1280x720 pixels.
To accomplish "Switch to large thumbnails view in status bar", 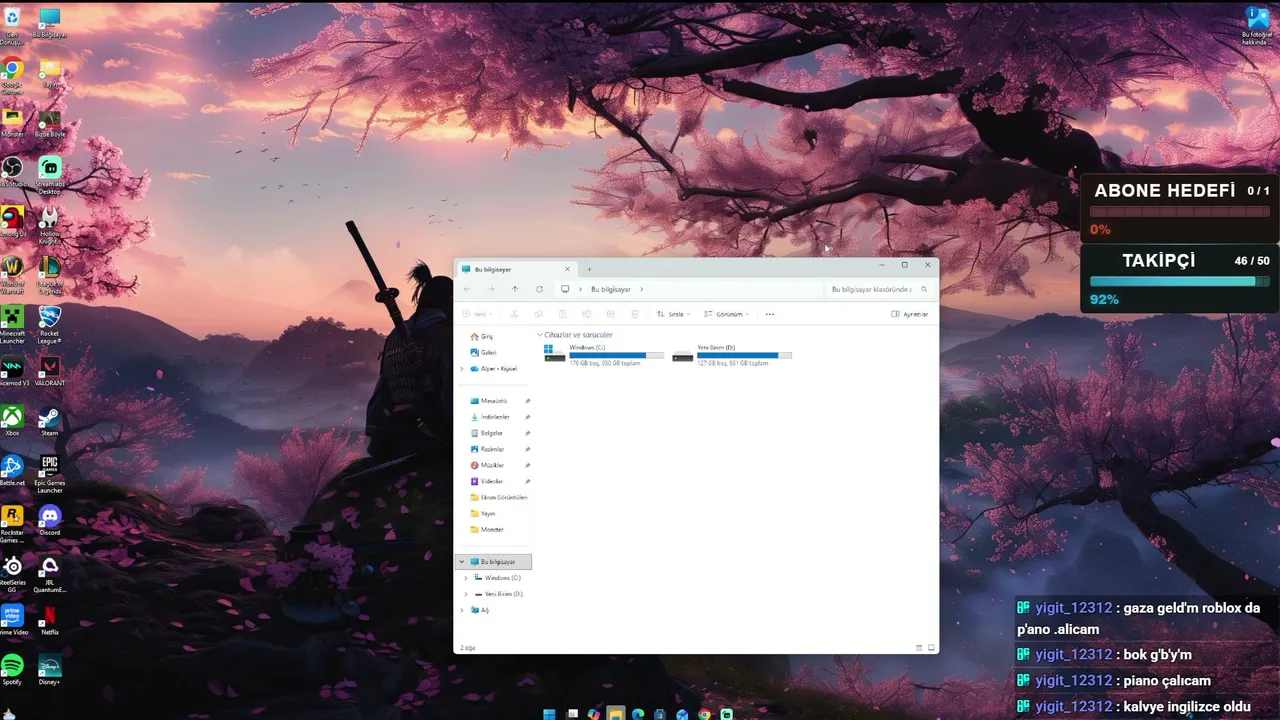I will tap(931, 648).
